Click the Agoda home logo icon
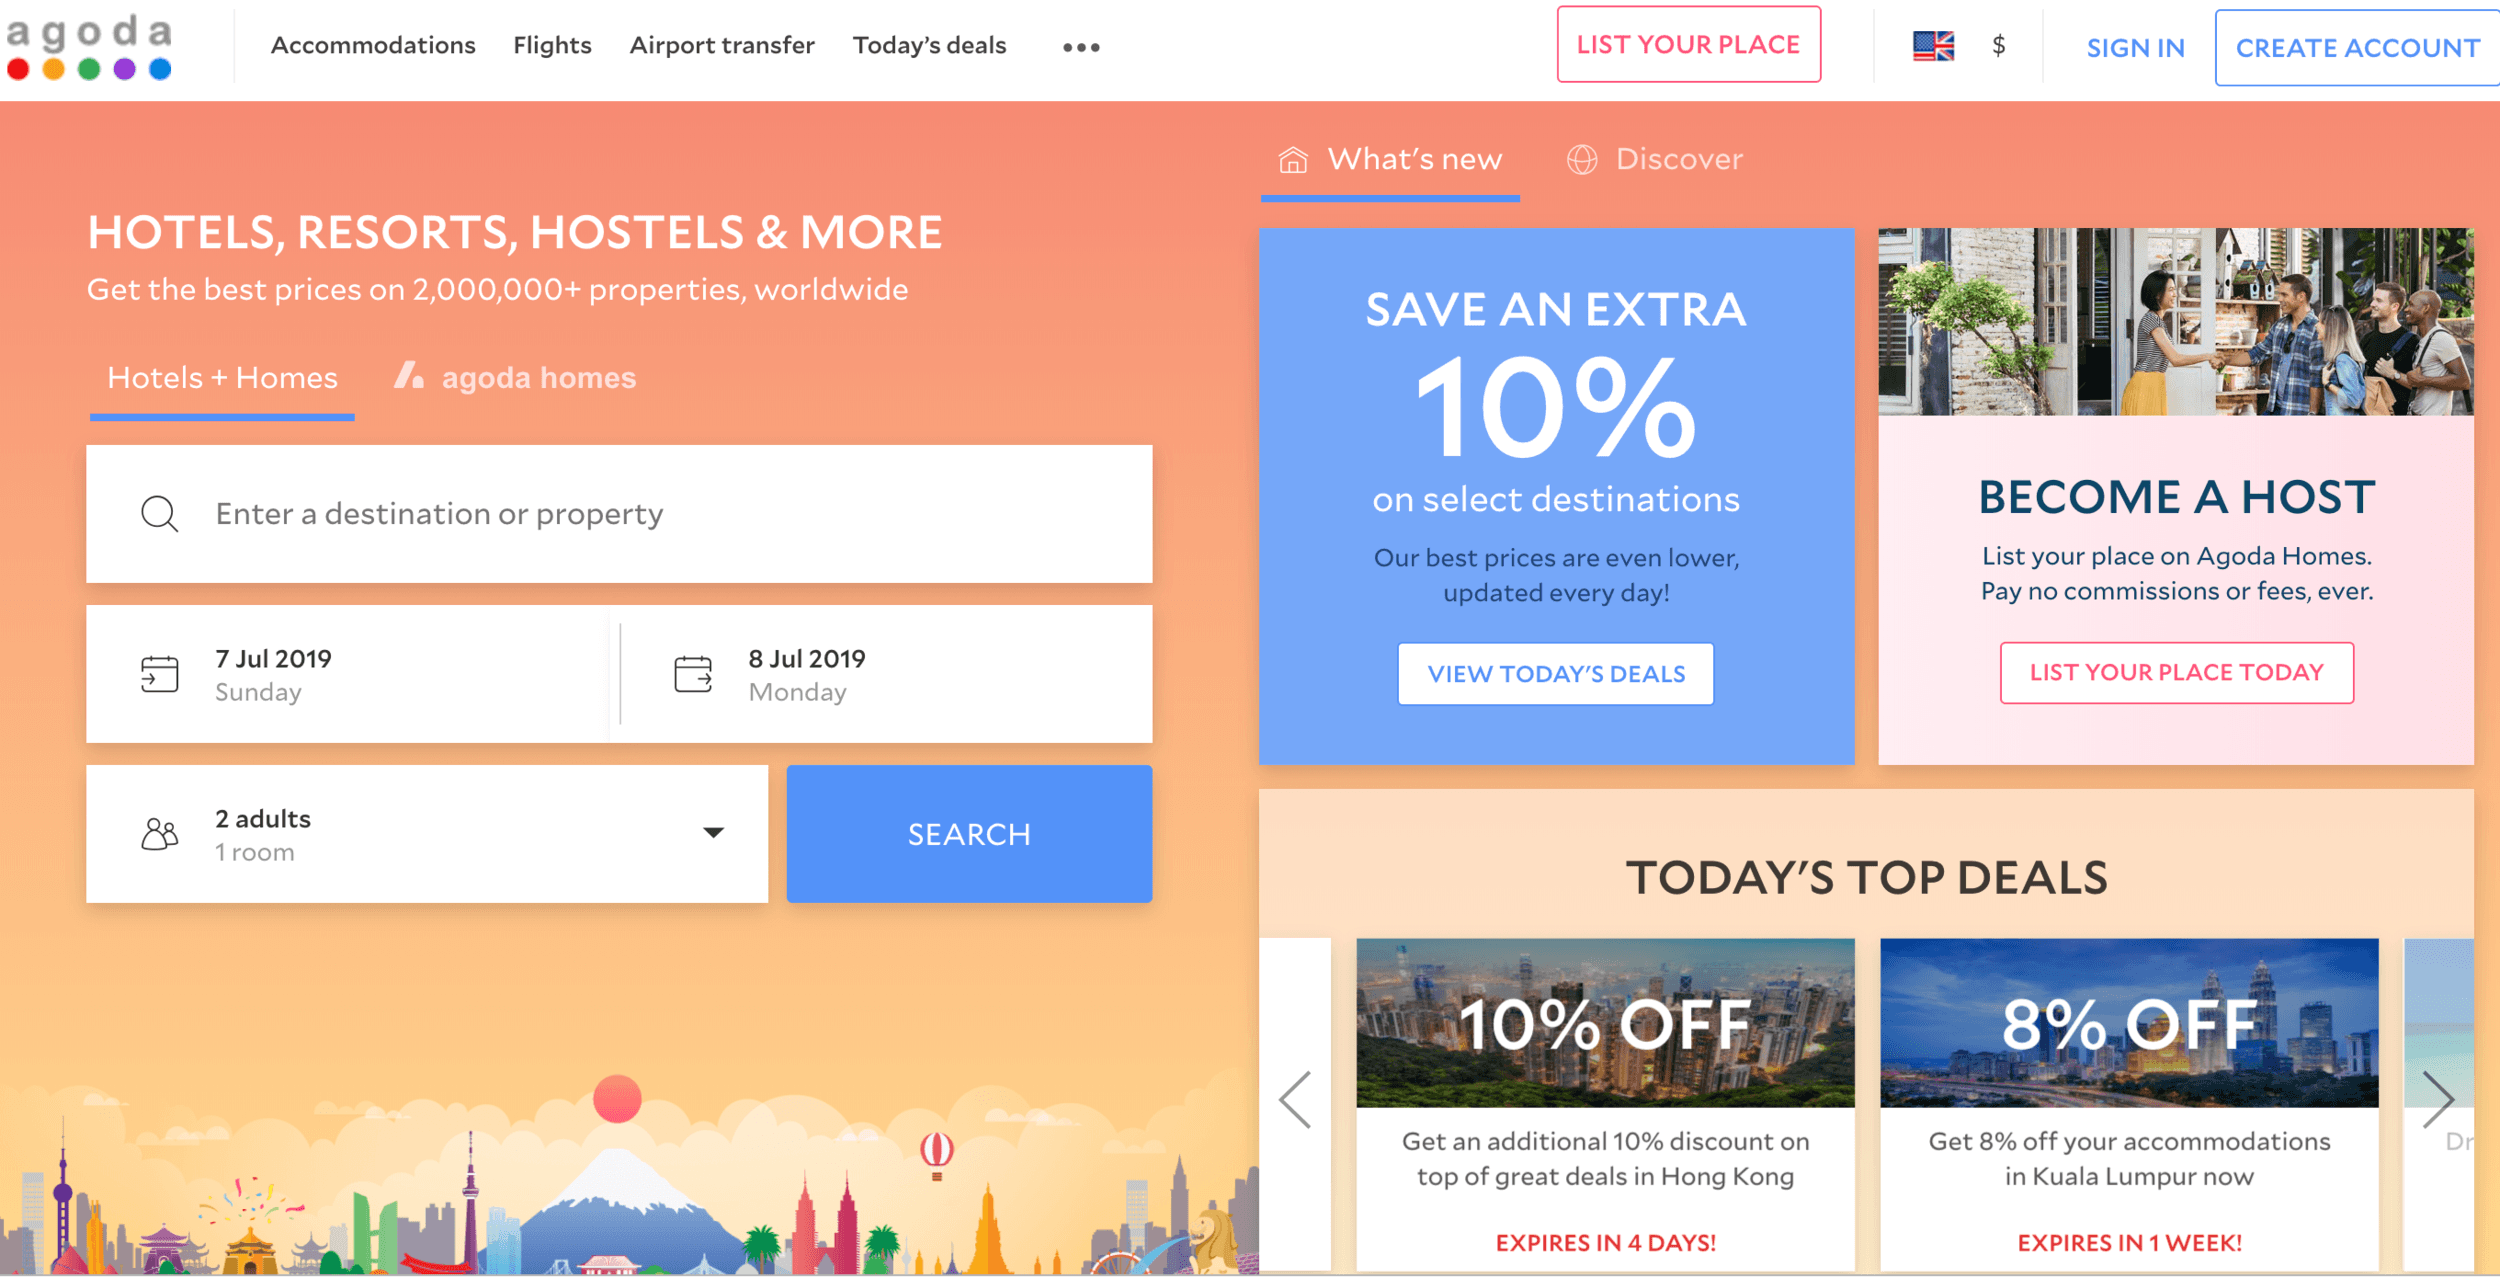The height and width of the screenshot is (1278, 2500). [x=90, y=44]
